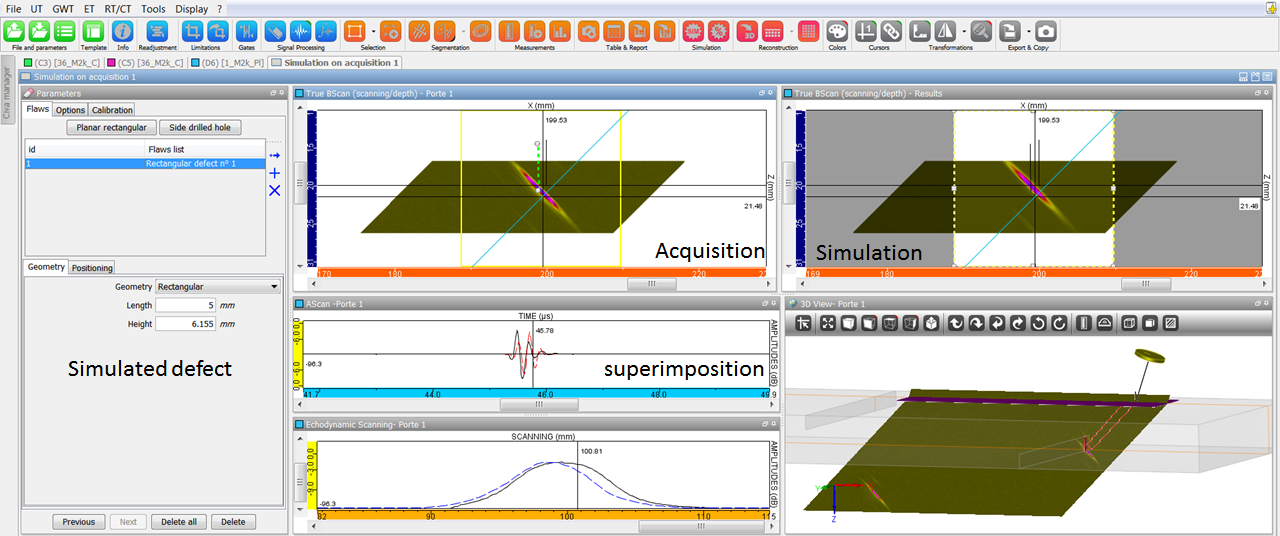Click the Gates toolbar icon
Screen dimensions: 1280x536
tap(247, 31)
